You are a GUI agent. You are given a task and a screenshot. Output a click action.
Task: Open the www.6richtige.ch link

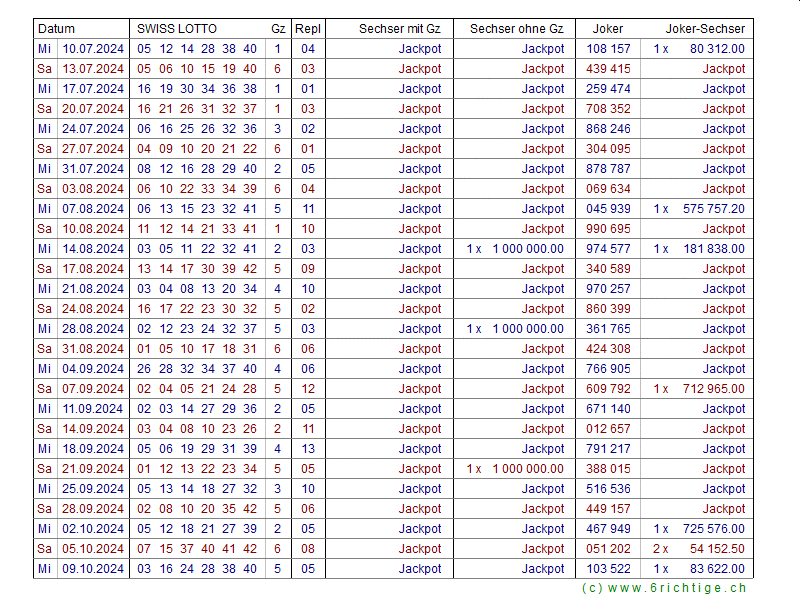tap(663, 588)
